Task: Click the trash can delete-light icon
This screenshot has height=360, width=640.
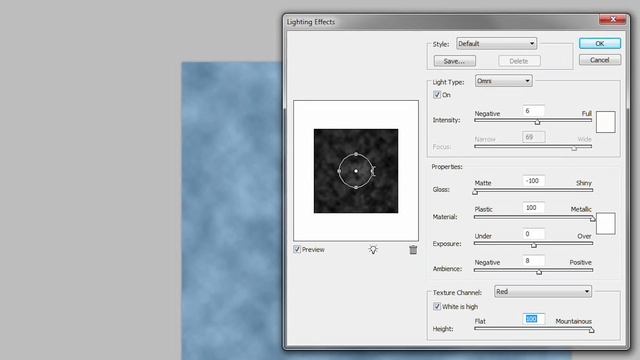Action: (413, 250)
